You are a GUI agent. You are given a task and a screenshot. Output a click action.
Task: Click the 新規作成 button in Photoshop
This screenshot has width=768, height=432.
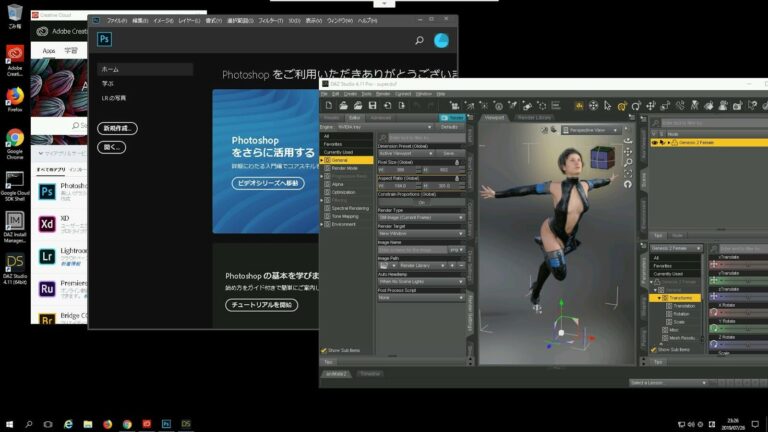click(x=118, y=128)
